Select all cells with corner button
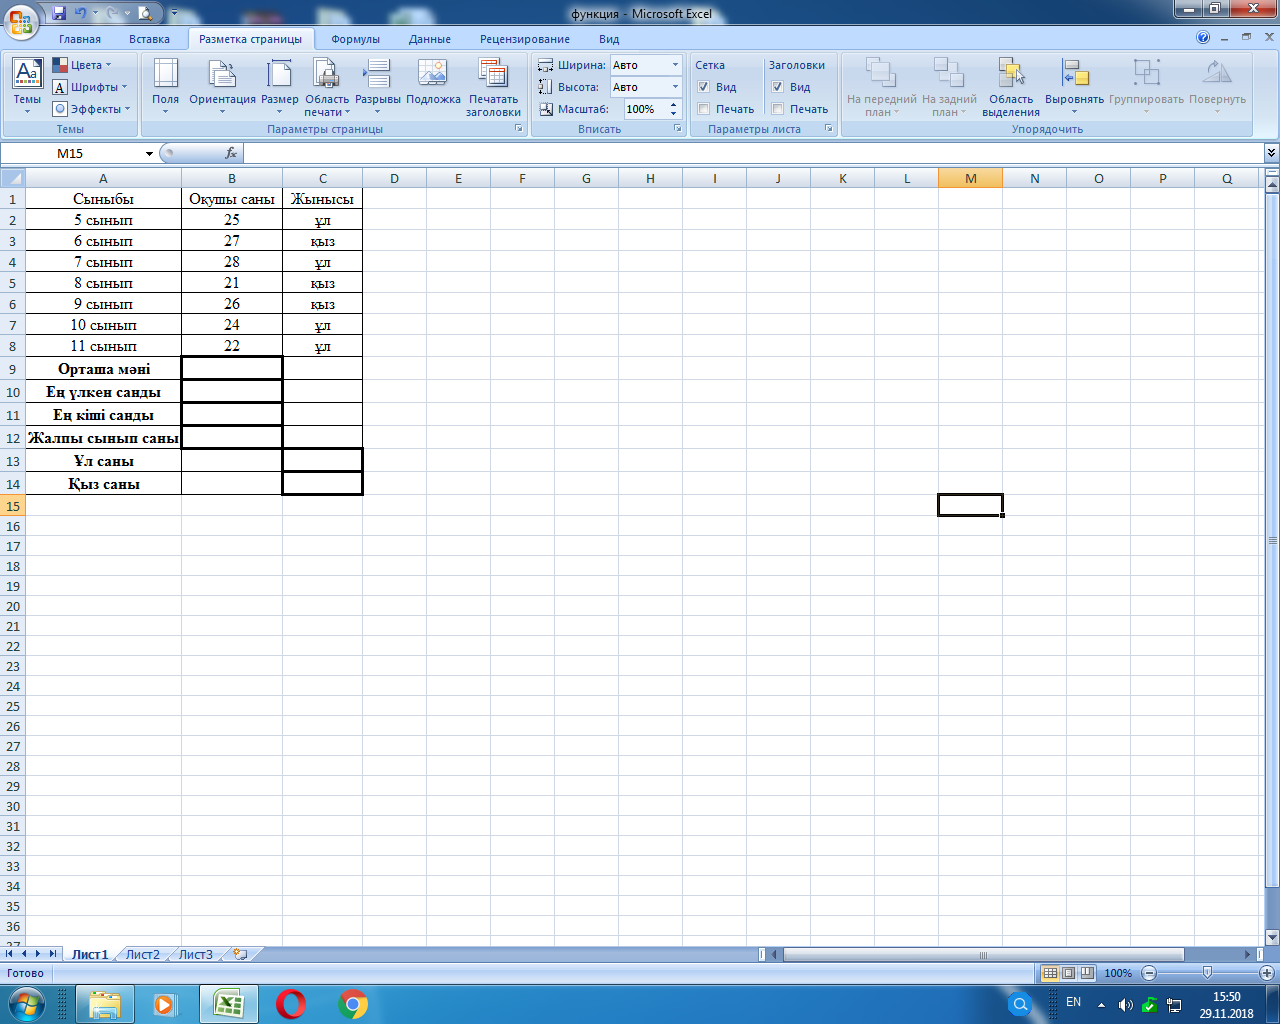The image size is (1280, 1024). click(12, 178)
